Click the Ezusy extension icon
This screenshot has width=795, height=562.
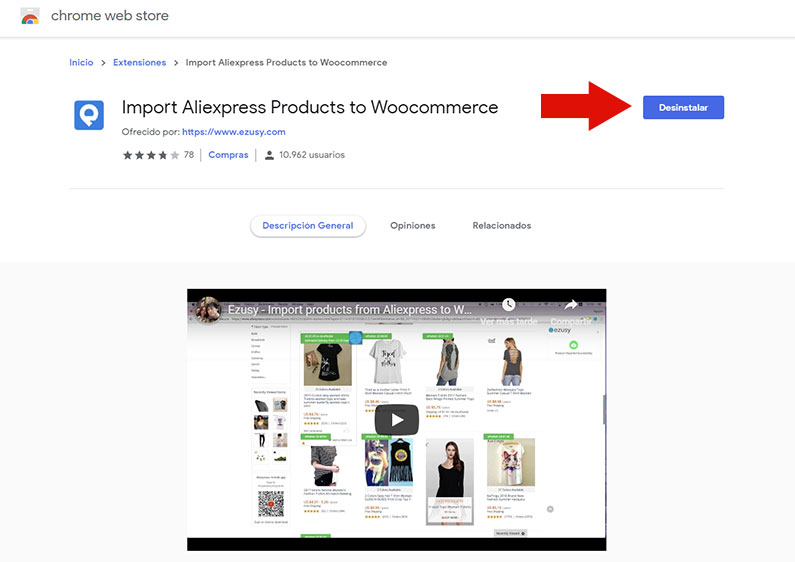point(89,115)
